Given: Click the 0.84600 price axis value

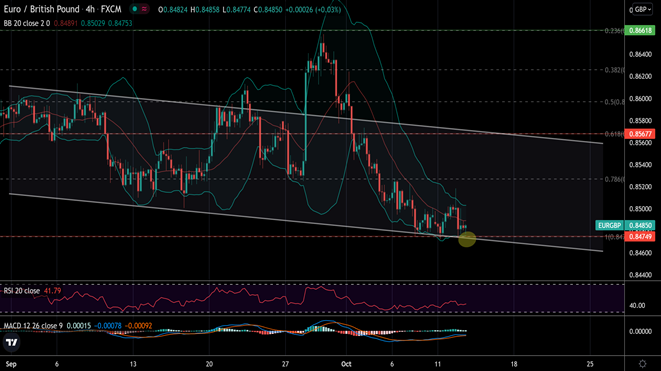Looking at the screenshot, I should click(640, 253).
